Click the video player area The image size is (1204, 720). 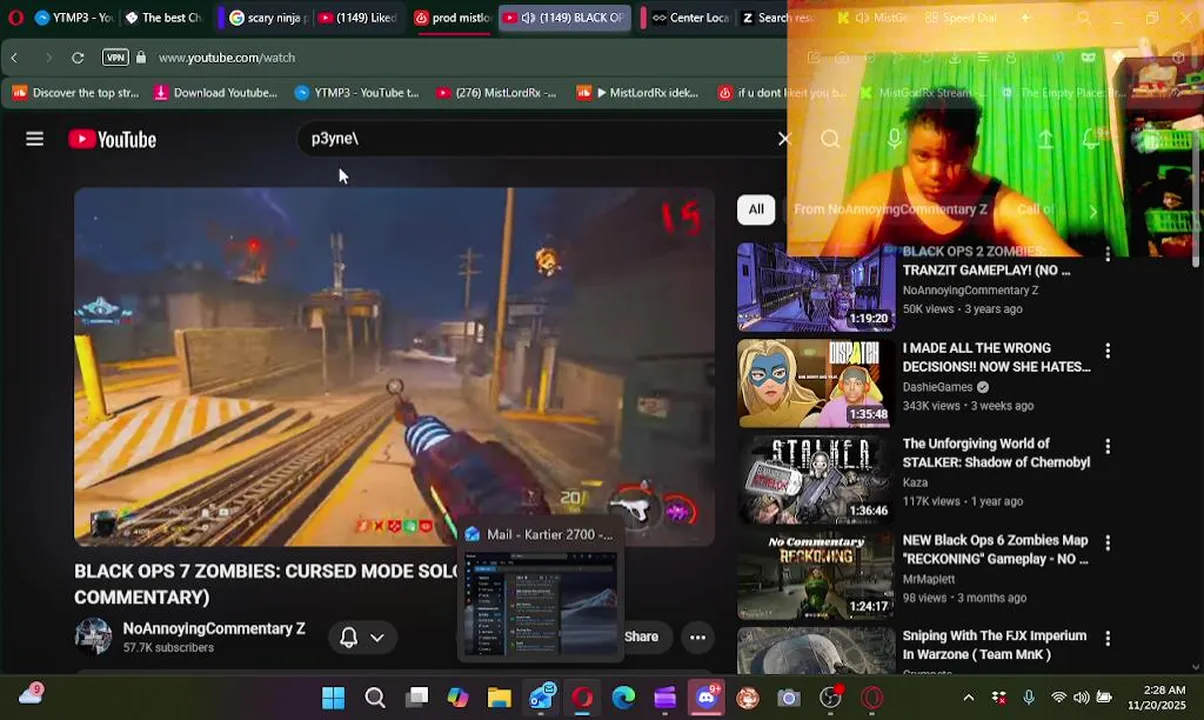coord(394,367)
